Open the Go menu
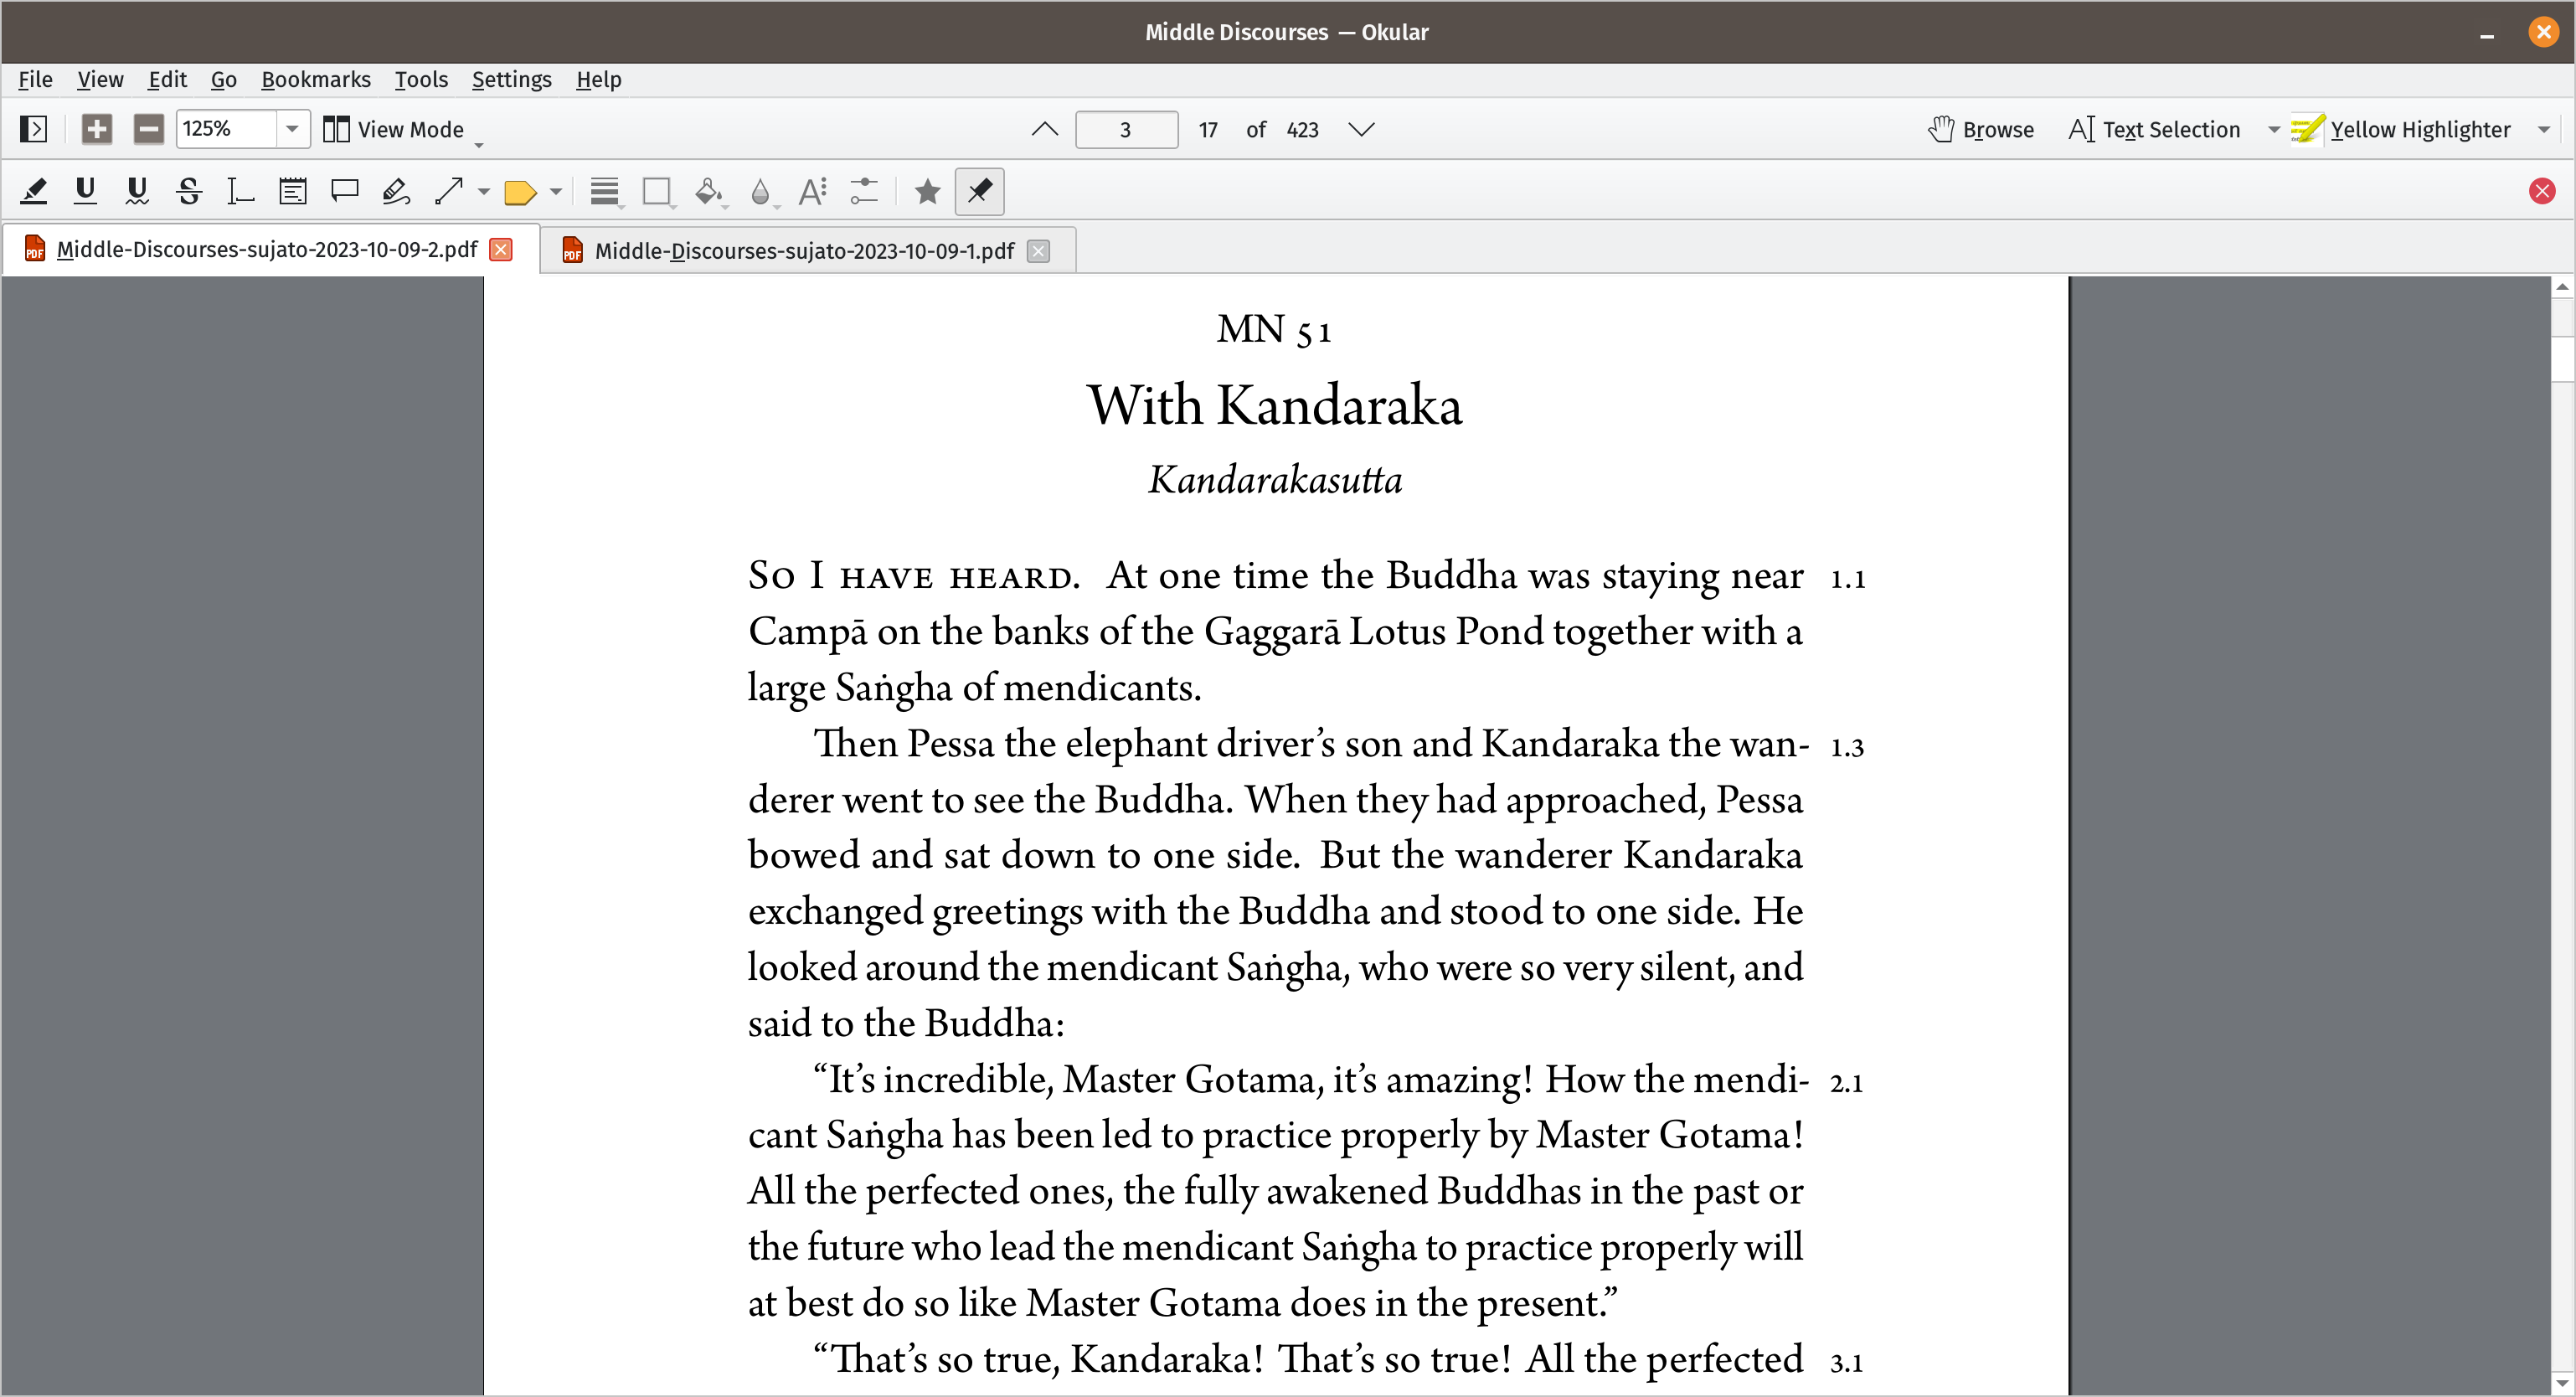This screenshot has width=2576, height=1397. (223, 79)
